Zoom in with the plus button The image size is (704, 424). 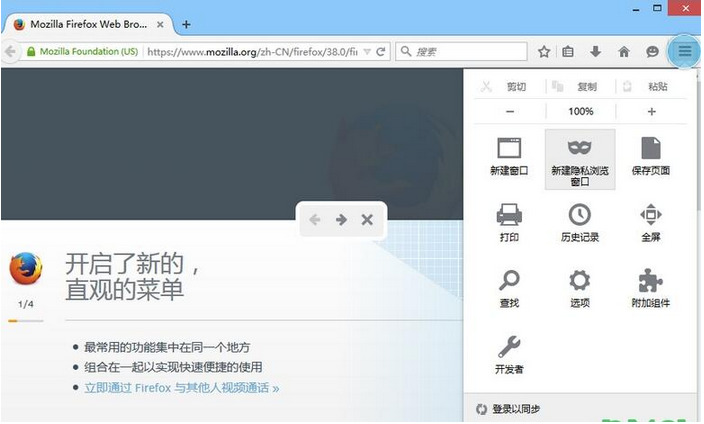[x=651, y=111]
